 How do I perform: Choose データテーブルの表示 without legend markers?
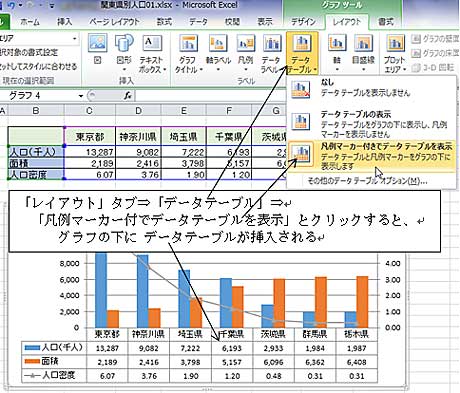[x=371, y=124]
